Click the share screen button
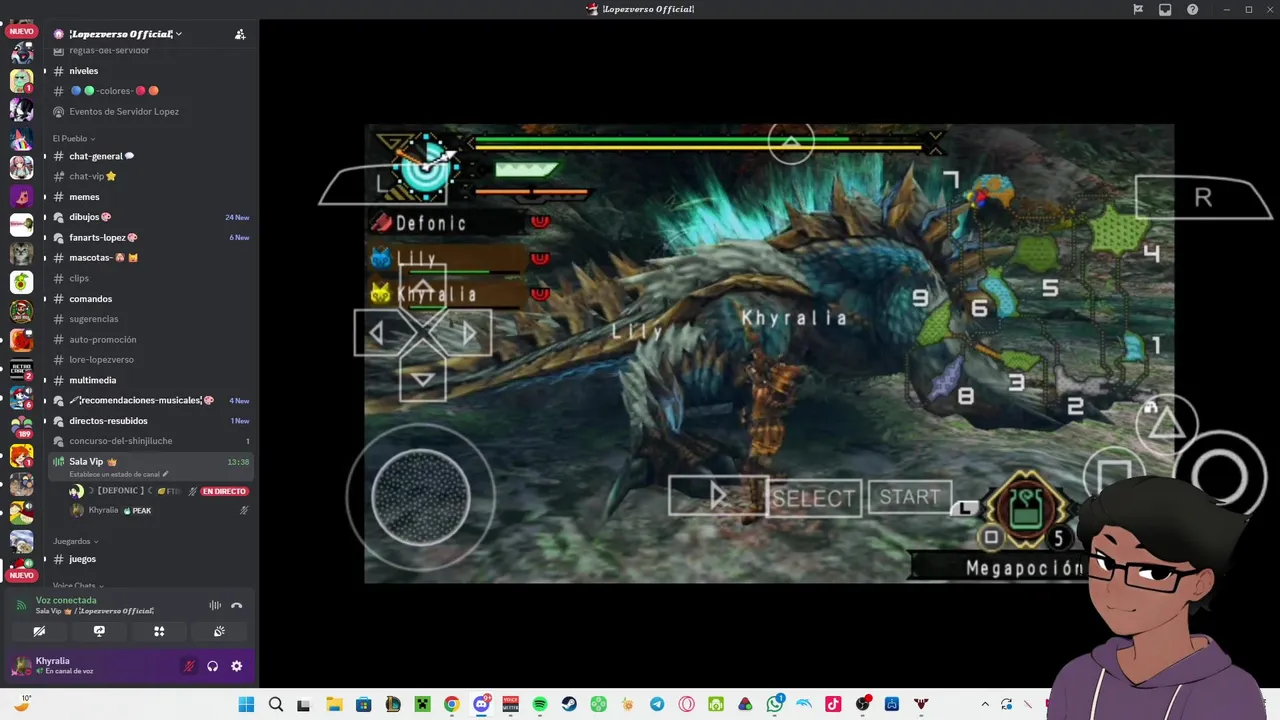The height and width of the screenshot is (720, 1280). click(99, 631)
